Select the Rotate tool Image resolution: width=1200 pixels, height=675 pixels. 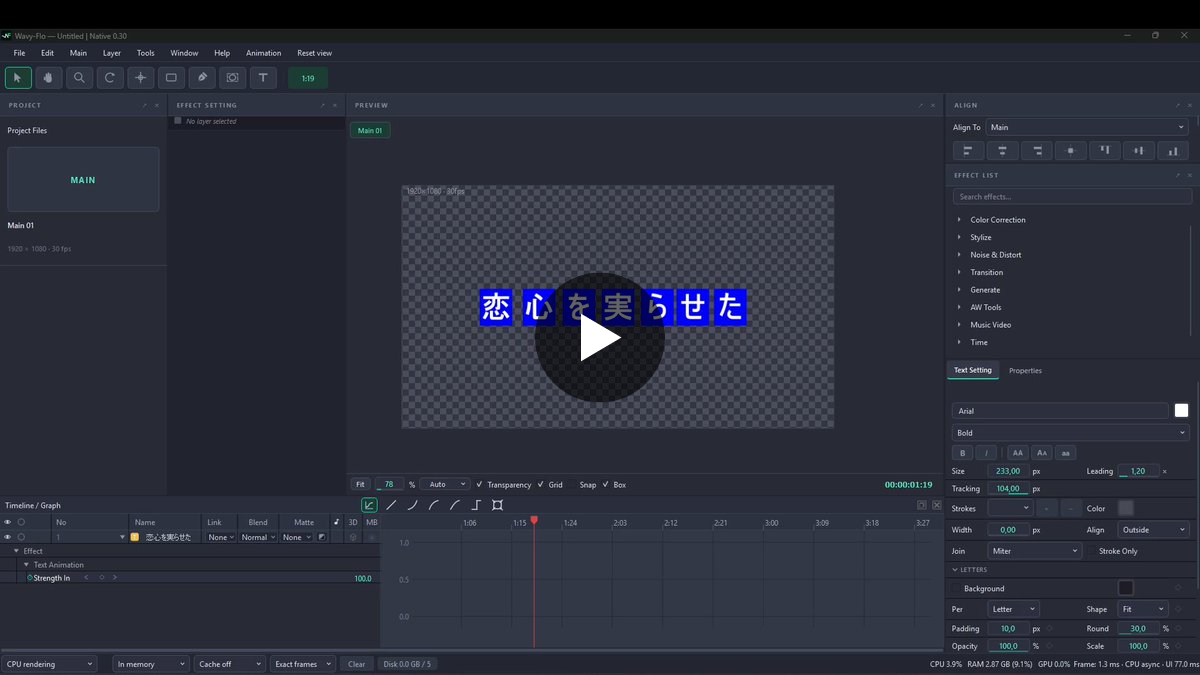(110, 77)
